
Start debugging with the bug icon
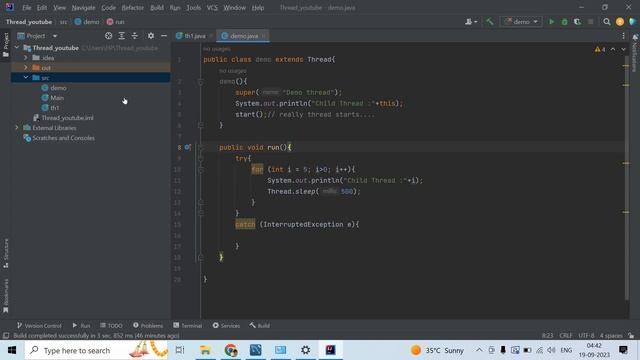coord(564,22)
